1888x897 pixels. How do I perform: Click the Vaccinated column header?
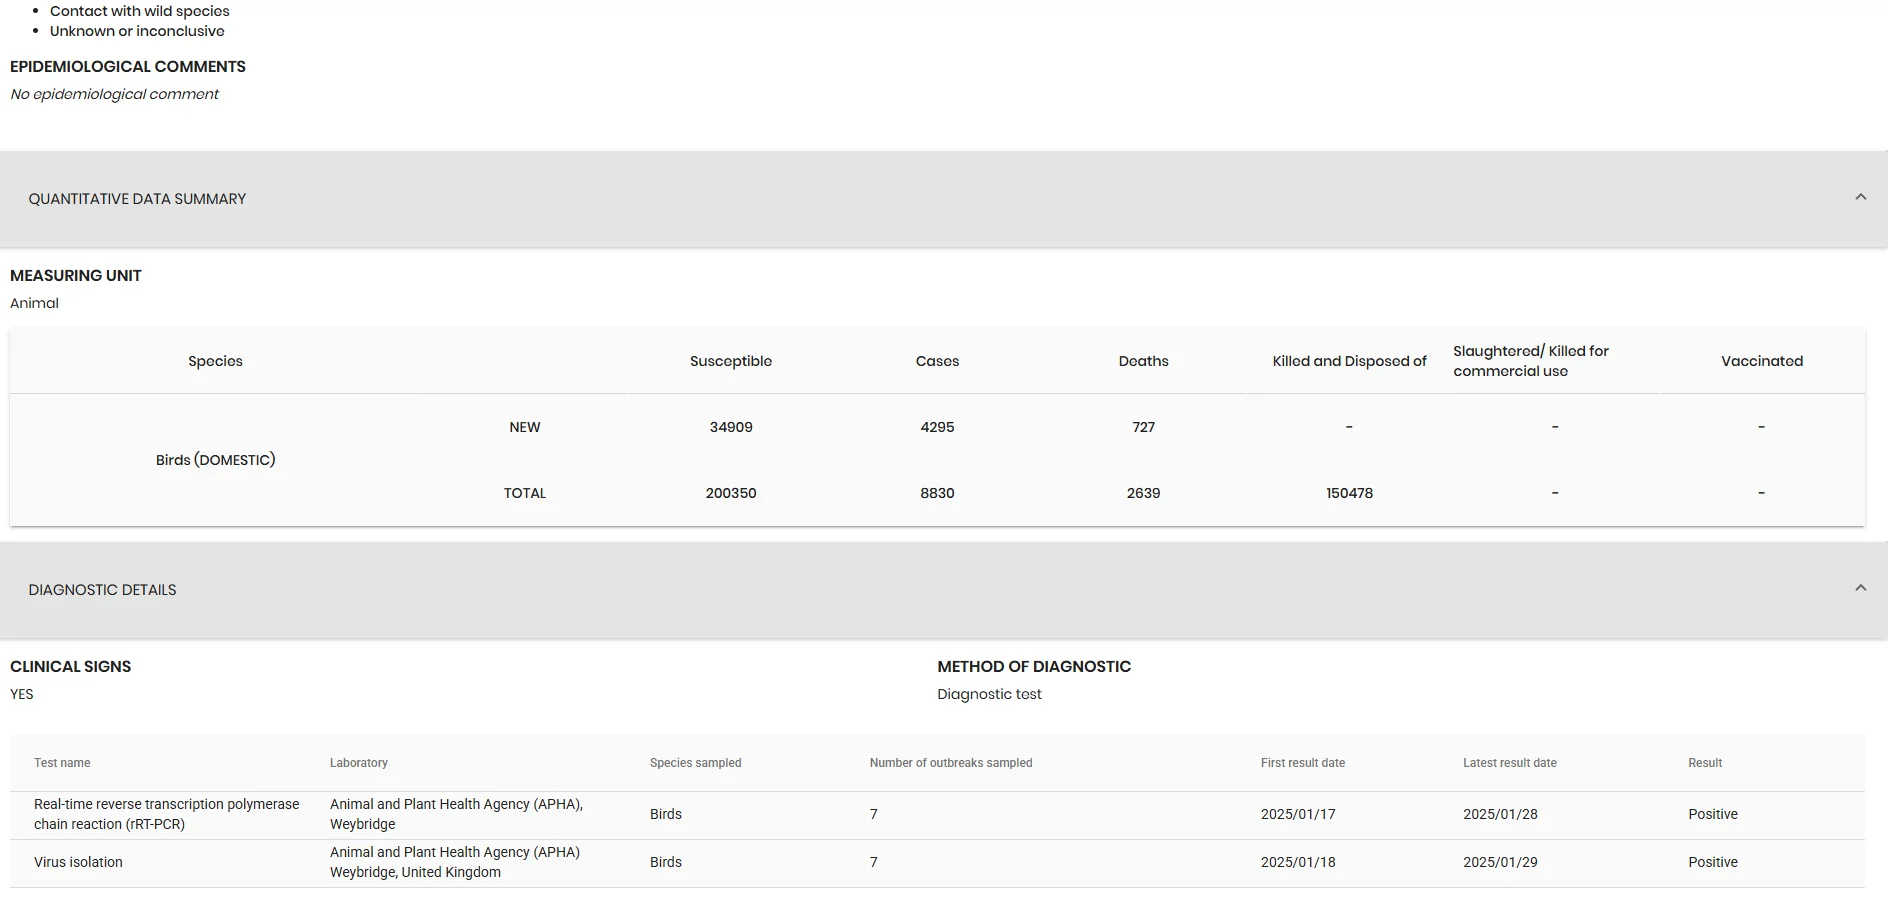[x=1762, y=361]
